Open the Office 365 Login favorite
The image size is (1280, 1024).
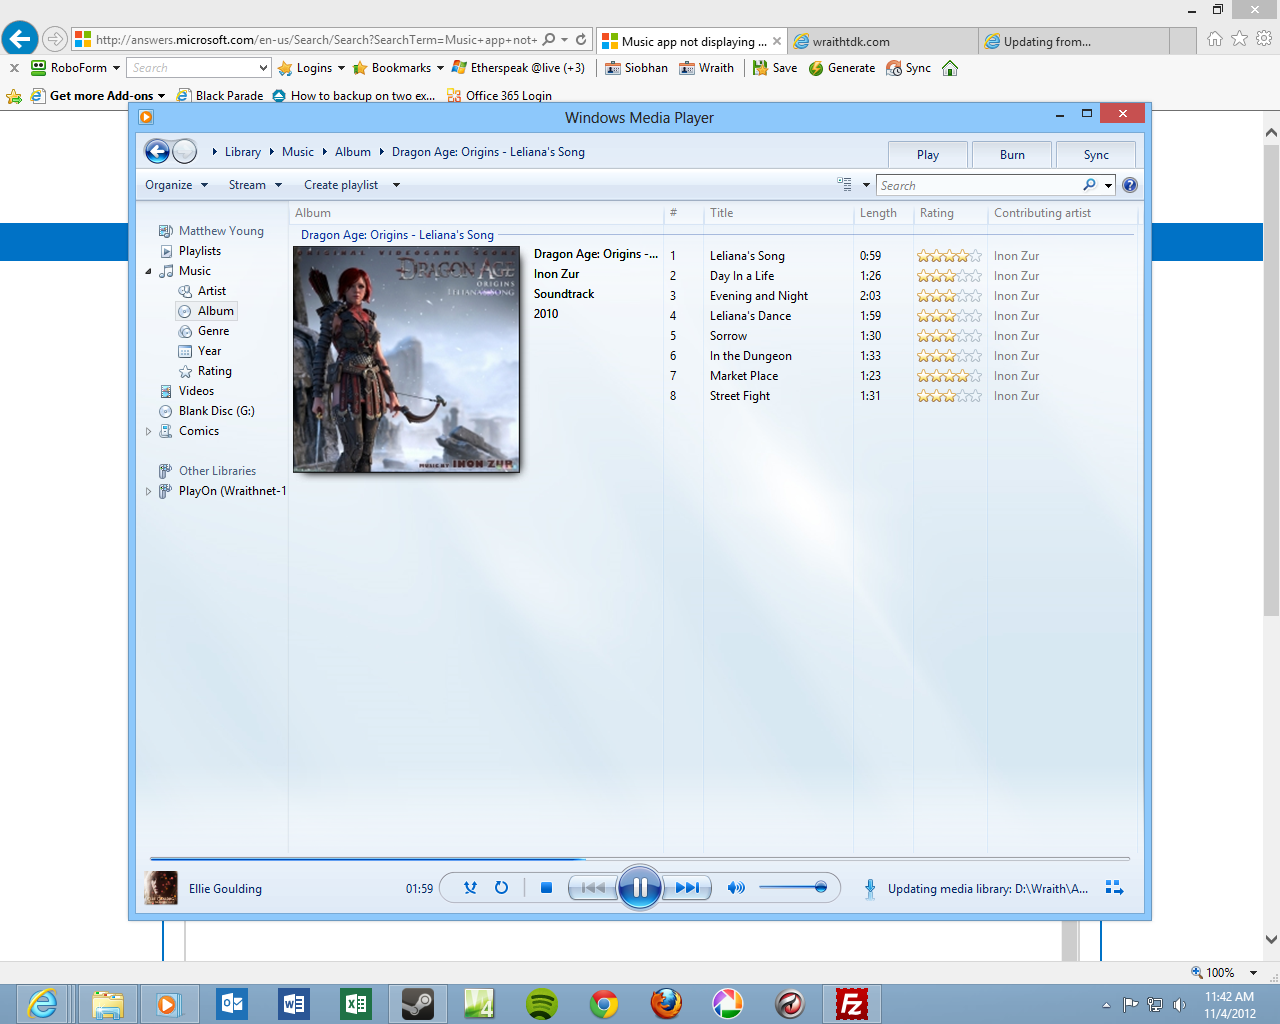[x=499, y=96]
